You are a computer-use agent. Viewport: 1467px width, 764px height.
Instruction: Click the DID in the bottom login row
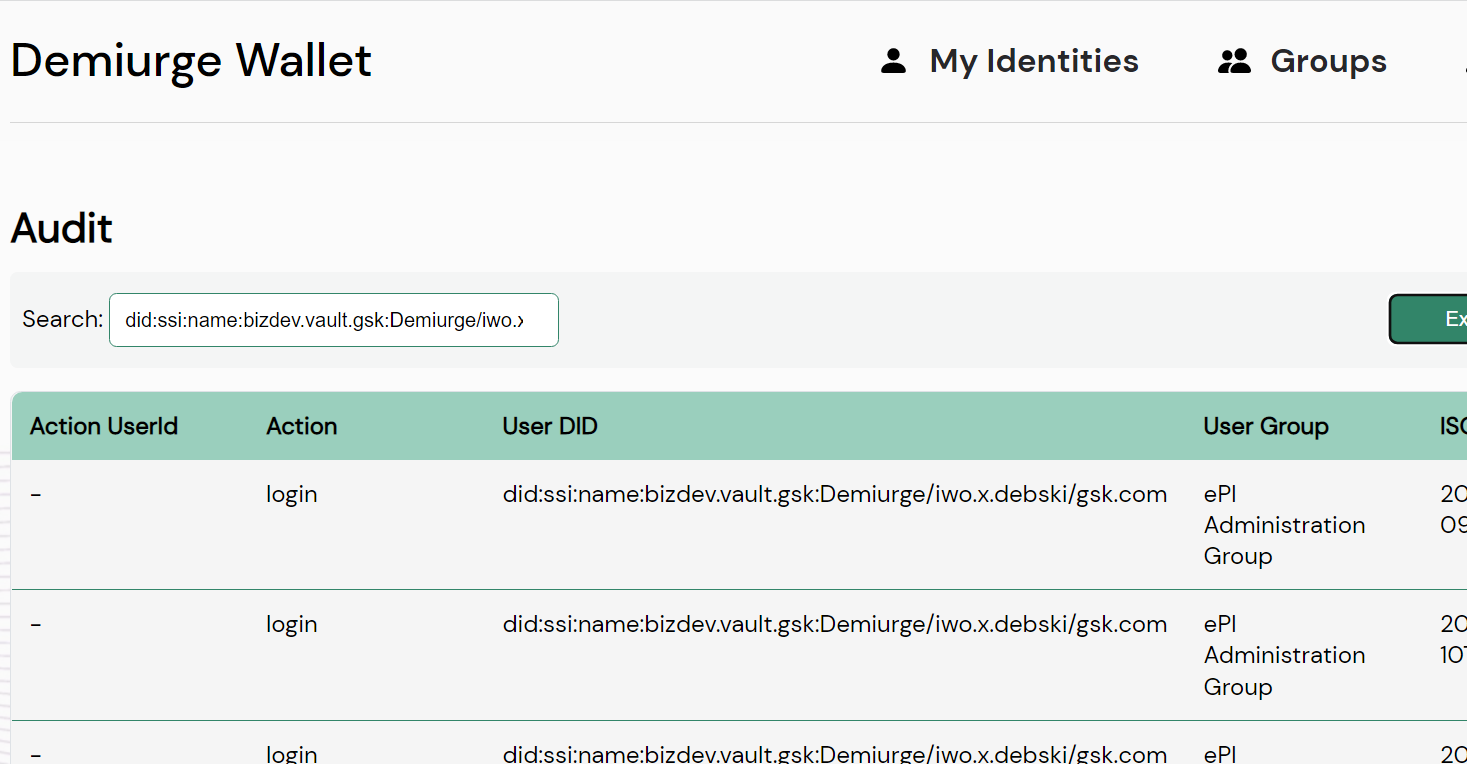pos(835,752)
